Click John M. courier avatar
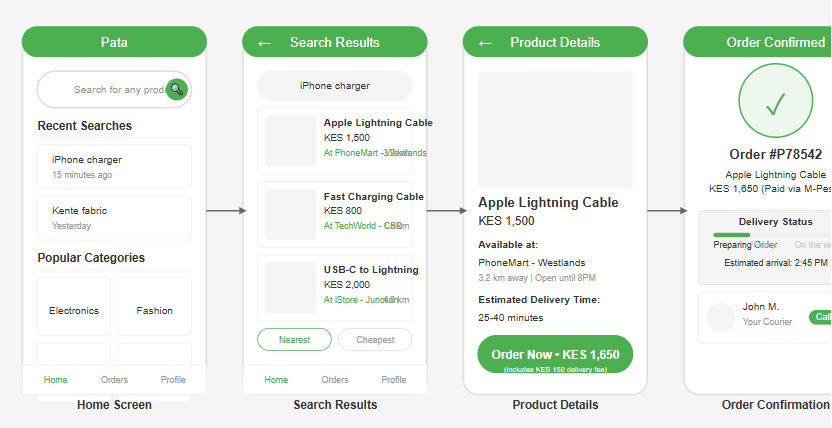The width and height of the screenshot is (832, 428). point(720,317)
